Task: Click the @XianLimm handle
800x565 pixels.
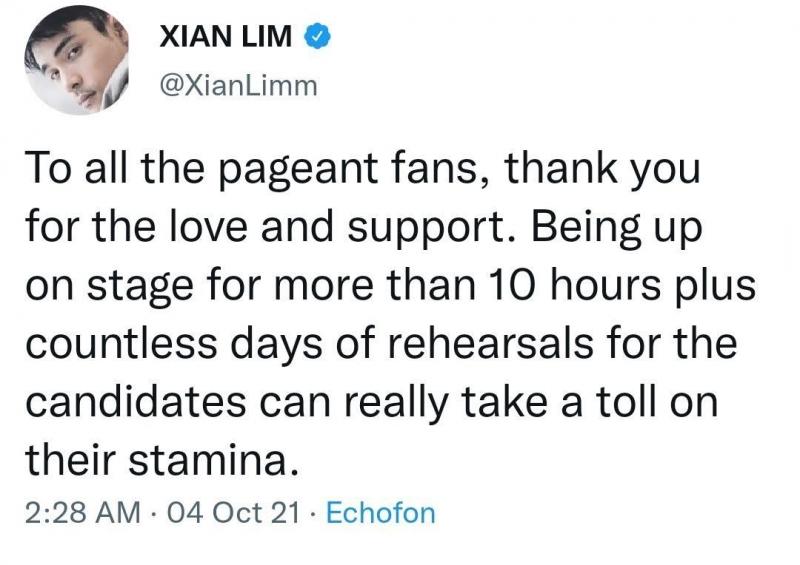Action: pos(238,86)
